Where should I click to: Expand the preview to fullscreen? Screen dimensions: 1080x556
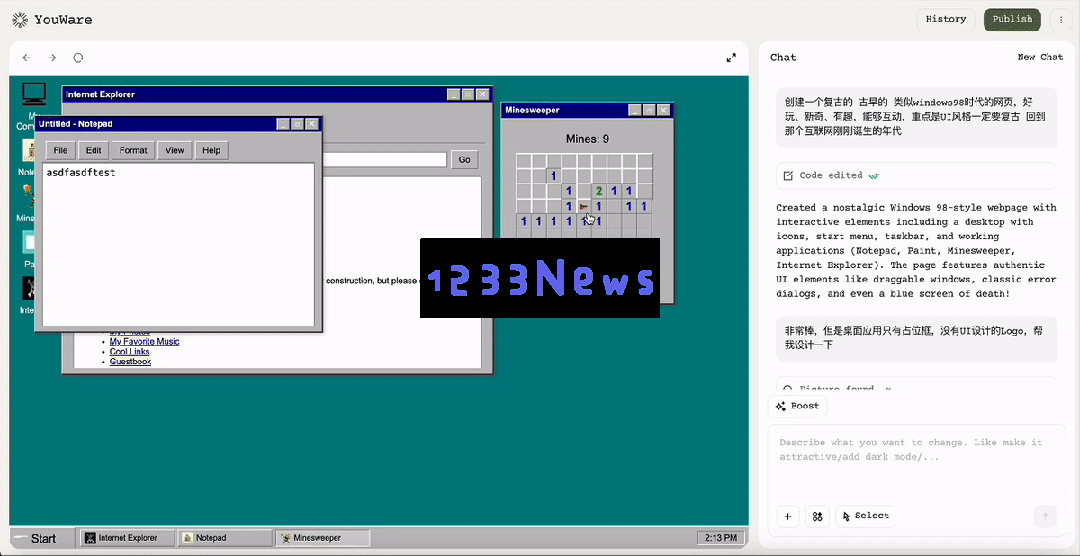pos(731,58)
